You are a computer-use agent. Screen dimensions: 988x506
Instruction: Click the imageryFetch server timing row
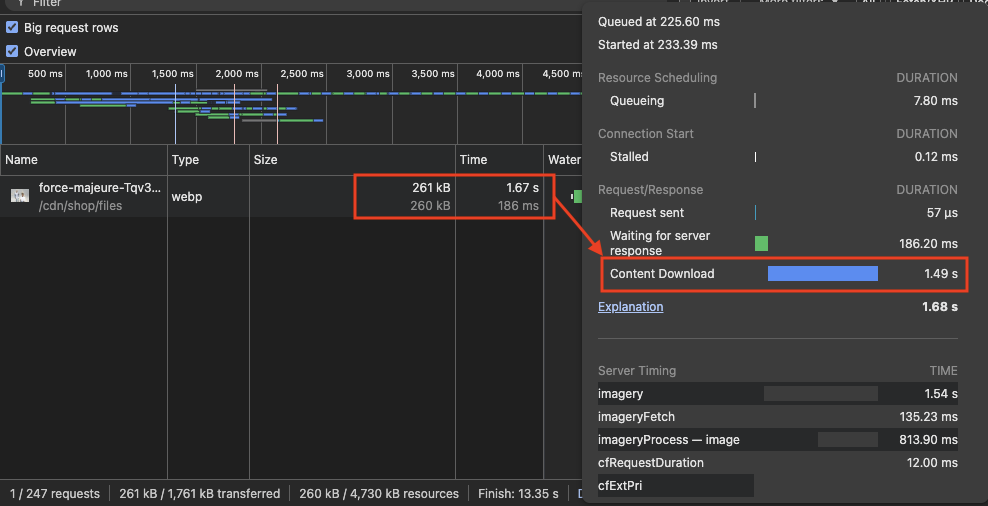click(778, 417)
